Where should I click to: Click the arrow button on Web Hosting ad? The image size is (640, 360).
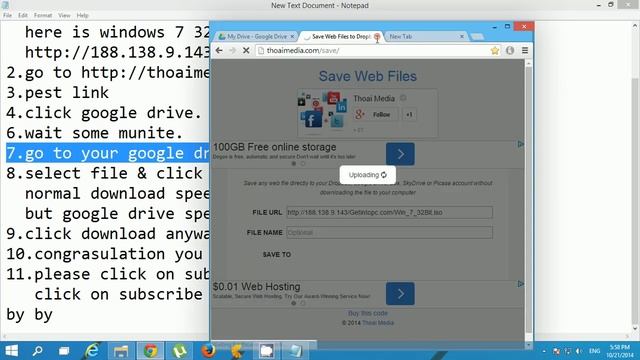(400, 293)
